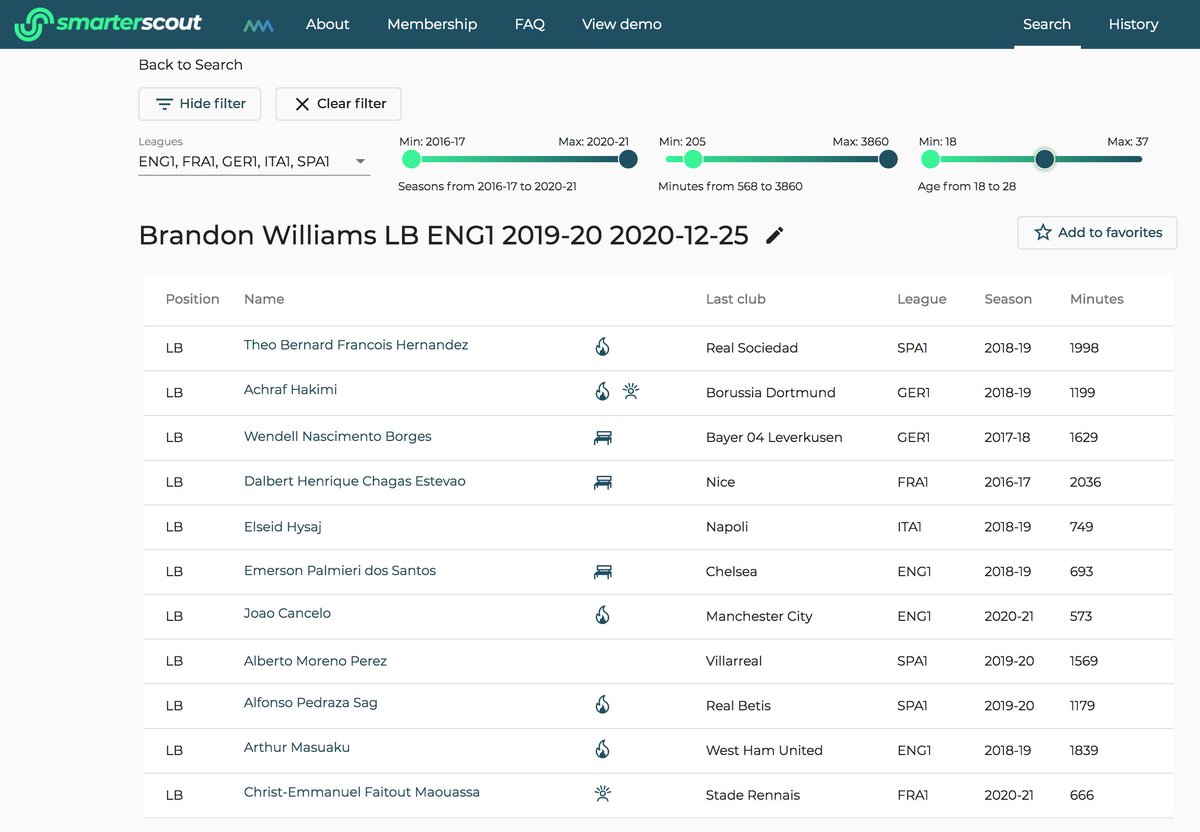Click the Borussia Dortmund club cell
The image size is (1200, 832).
tap(771, 393)
